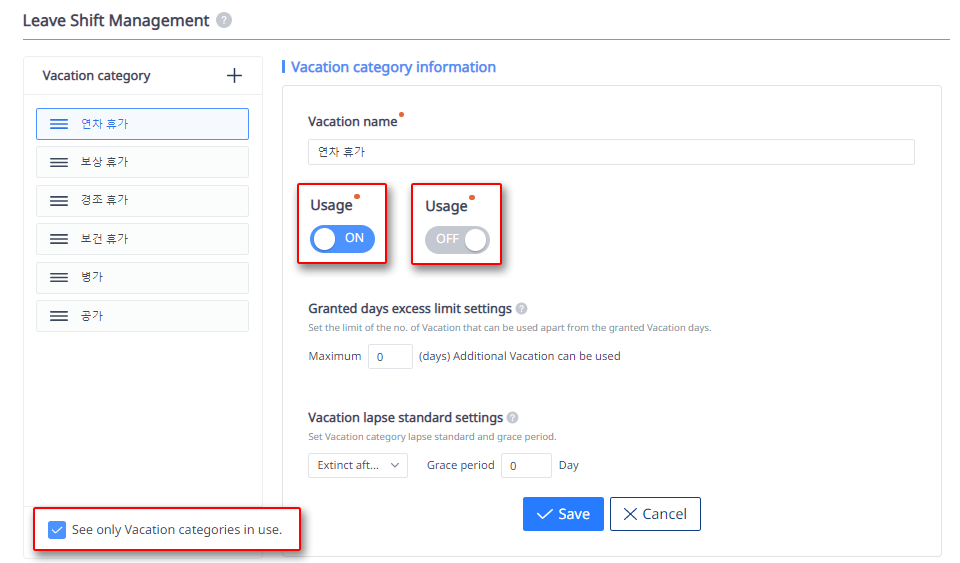This screenshot has width=960, height=563.
Task: Click the drag handle icon of 공가
Action: pos(59,316)
